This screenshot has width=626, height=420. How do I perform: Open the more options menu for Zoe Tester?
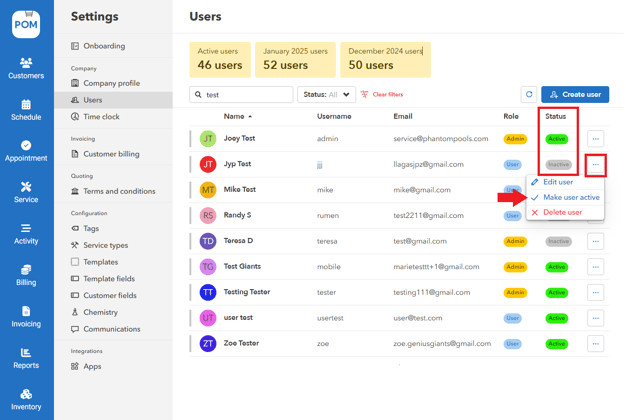(x=595, y=343)
